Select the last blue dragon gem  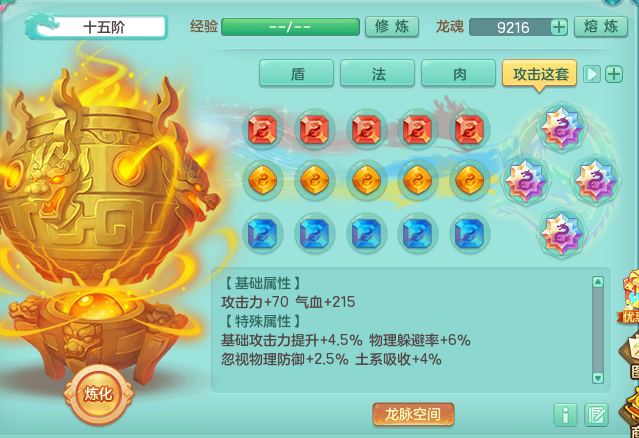[x=469, y=233]
